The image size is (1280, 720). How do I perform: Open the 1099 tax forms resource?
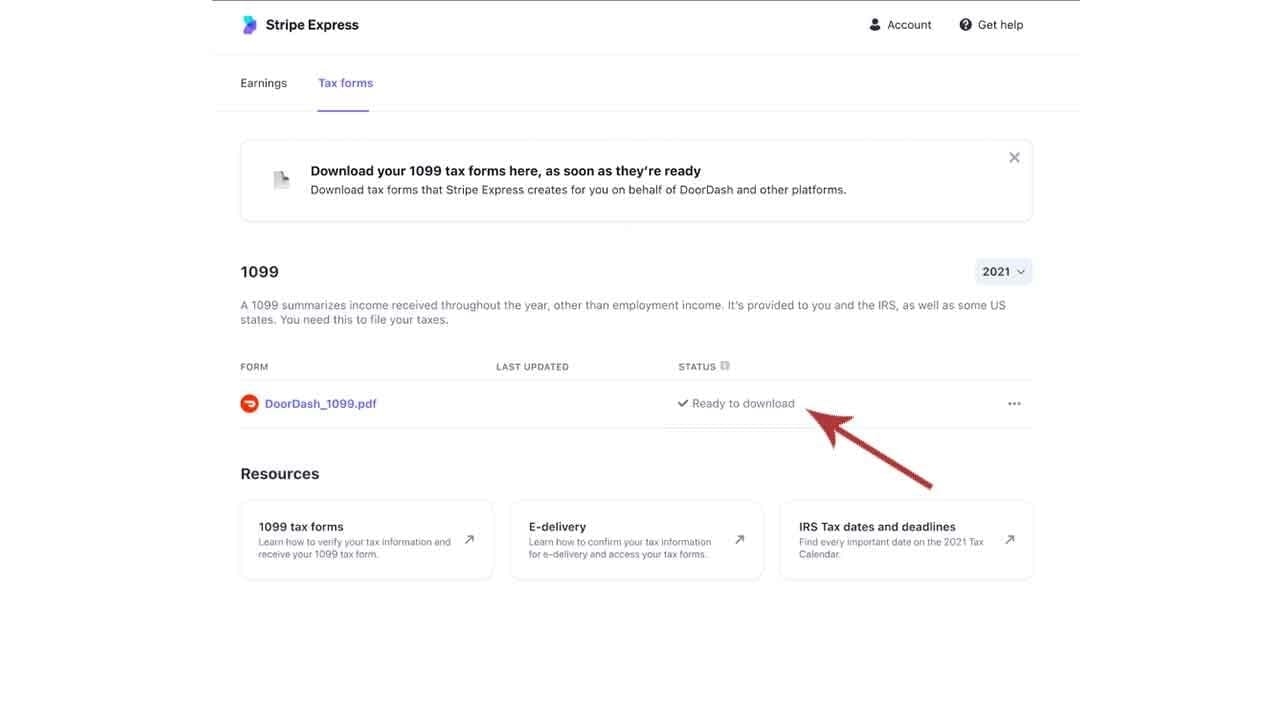click(x=301, y=527)
